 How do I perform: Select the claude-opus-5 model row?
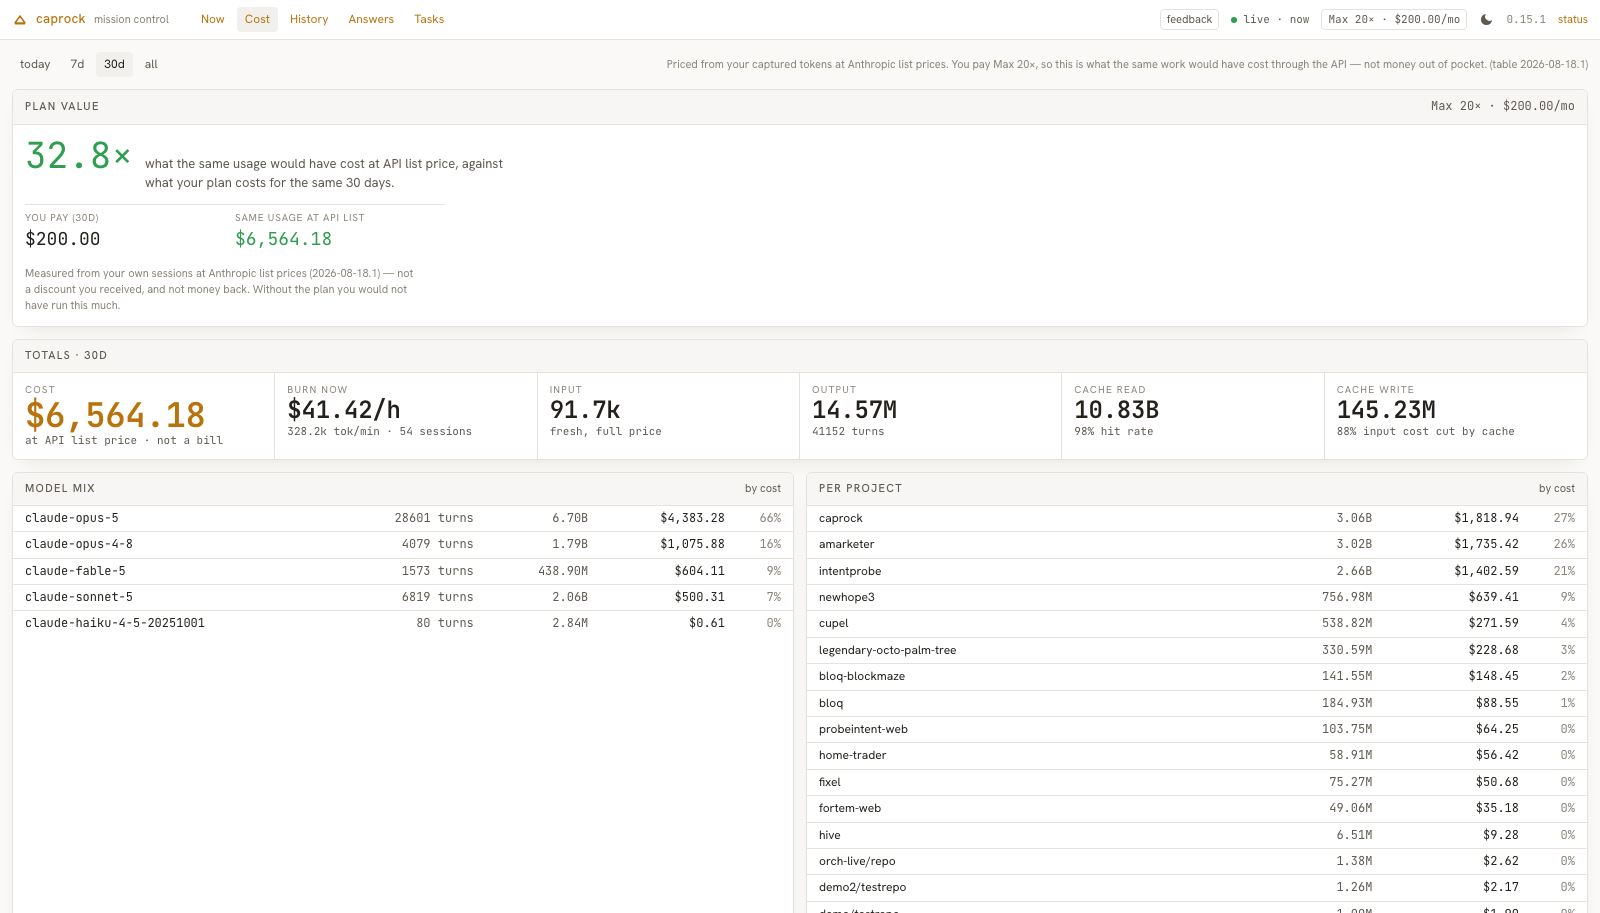(x=403, y=518)
